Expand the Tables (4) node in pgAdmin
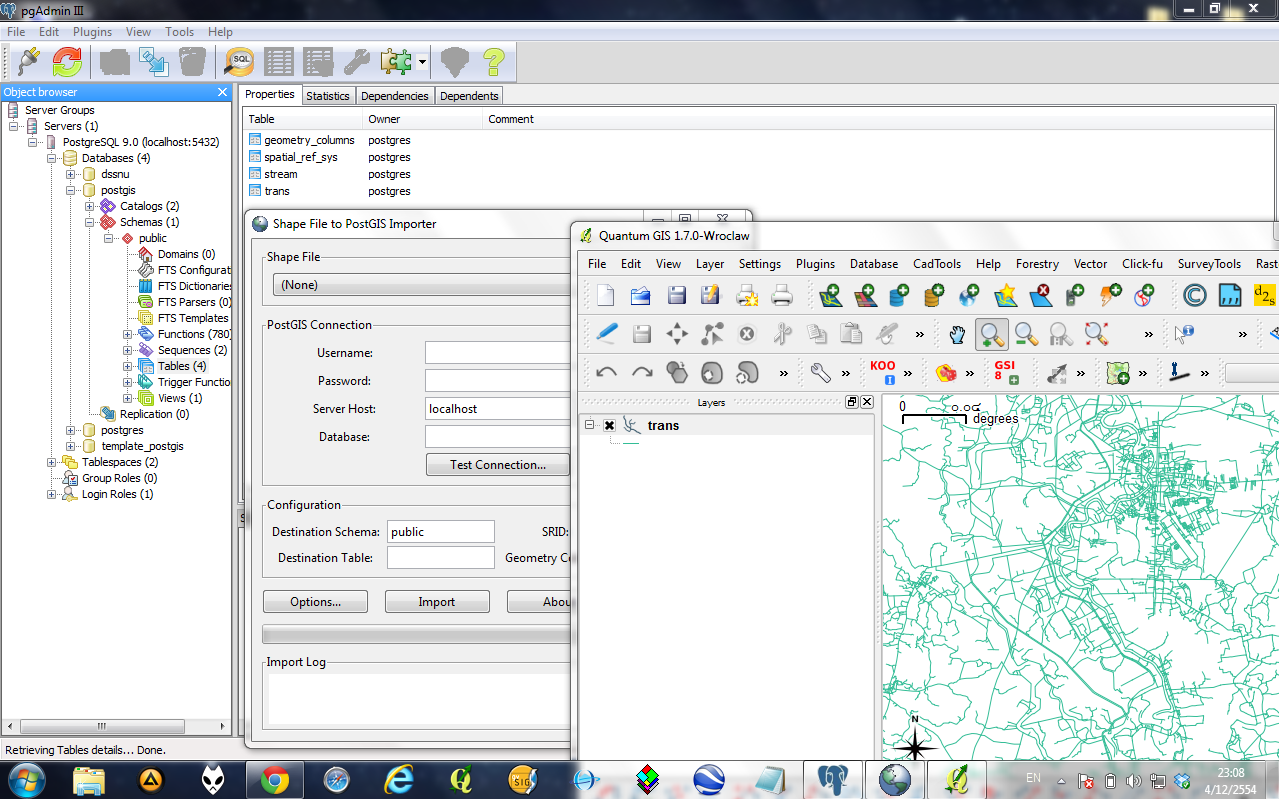Image resolution: width=1279 pixels, height=799 pixels. (129, 365)
